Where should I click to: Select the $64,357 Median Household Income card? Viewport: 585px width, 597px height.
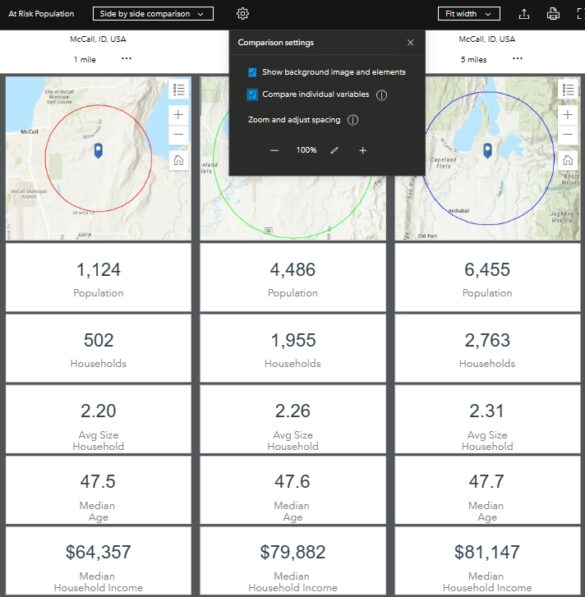point(98,561)
